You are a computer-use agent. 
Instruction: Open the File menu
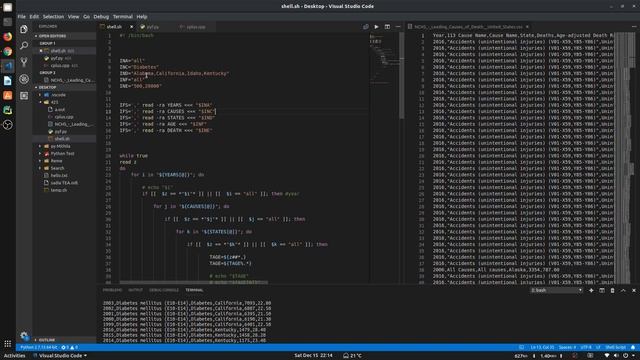click(22, 17)
